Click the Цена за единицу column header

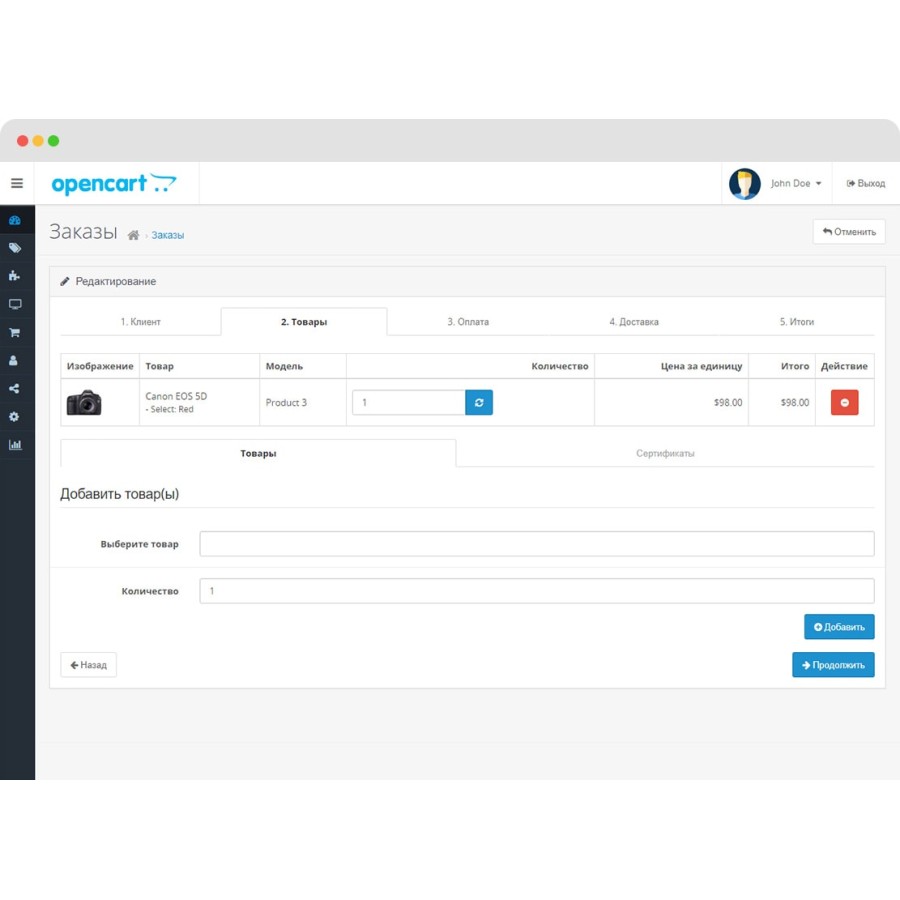tap(701, 366)
